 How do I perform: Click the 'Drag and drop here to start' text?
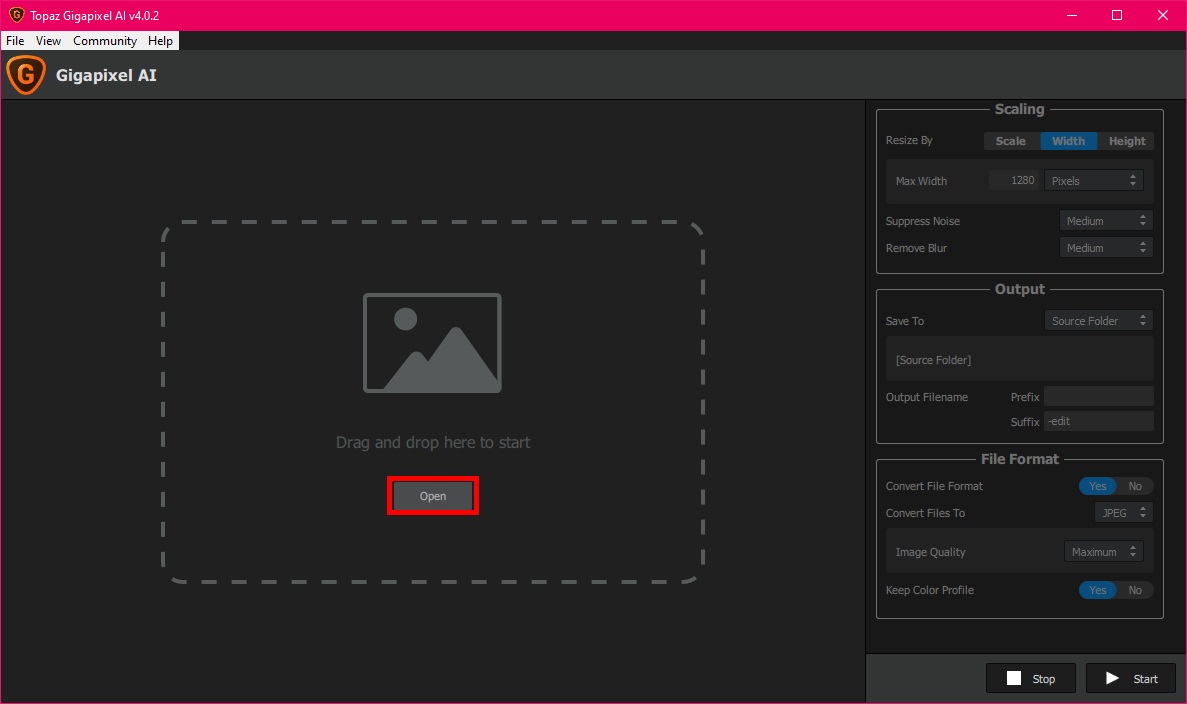(x=433, y=442)
